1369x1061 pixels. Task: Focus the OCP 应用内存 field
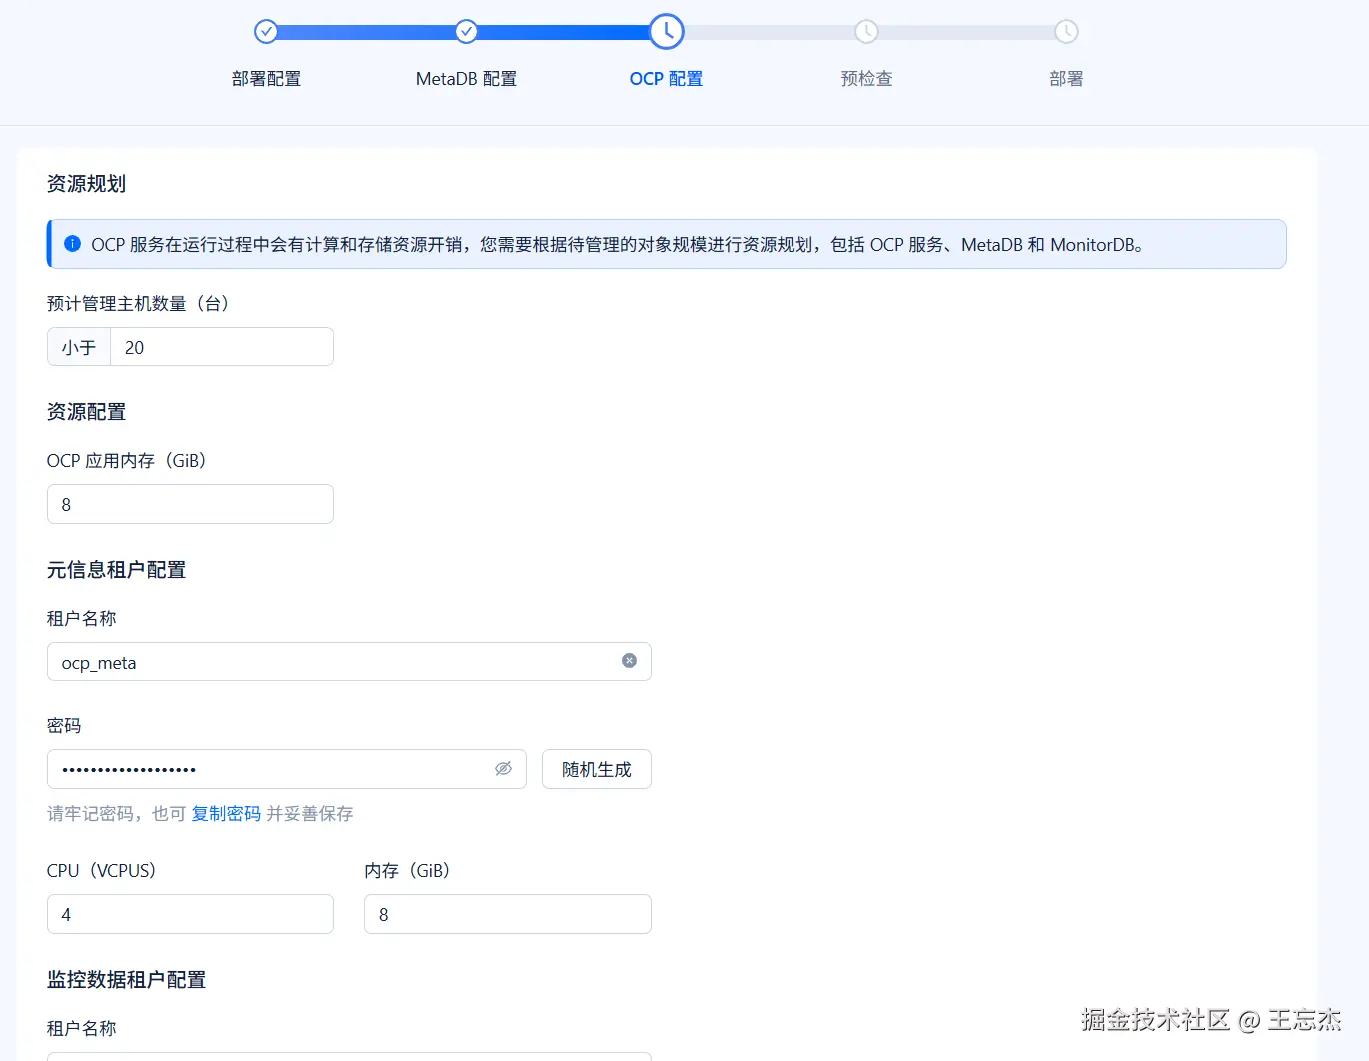point(190,504)
